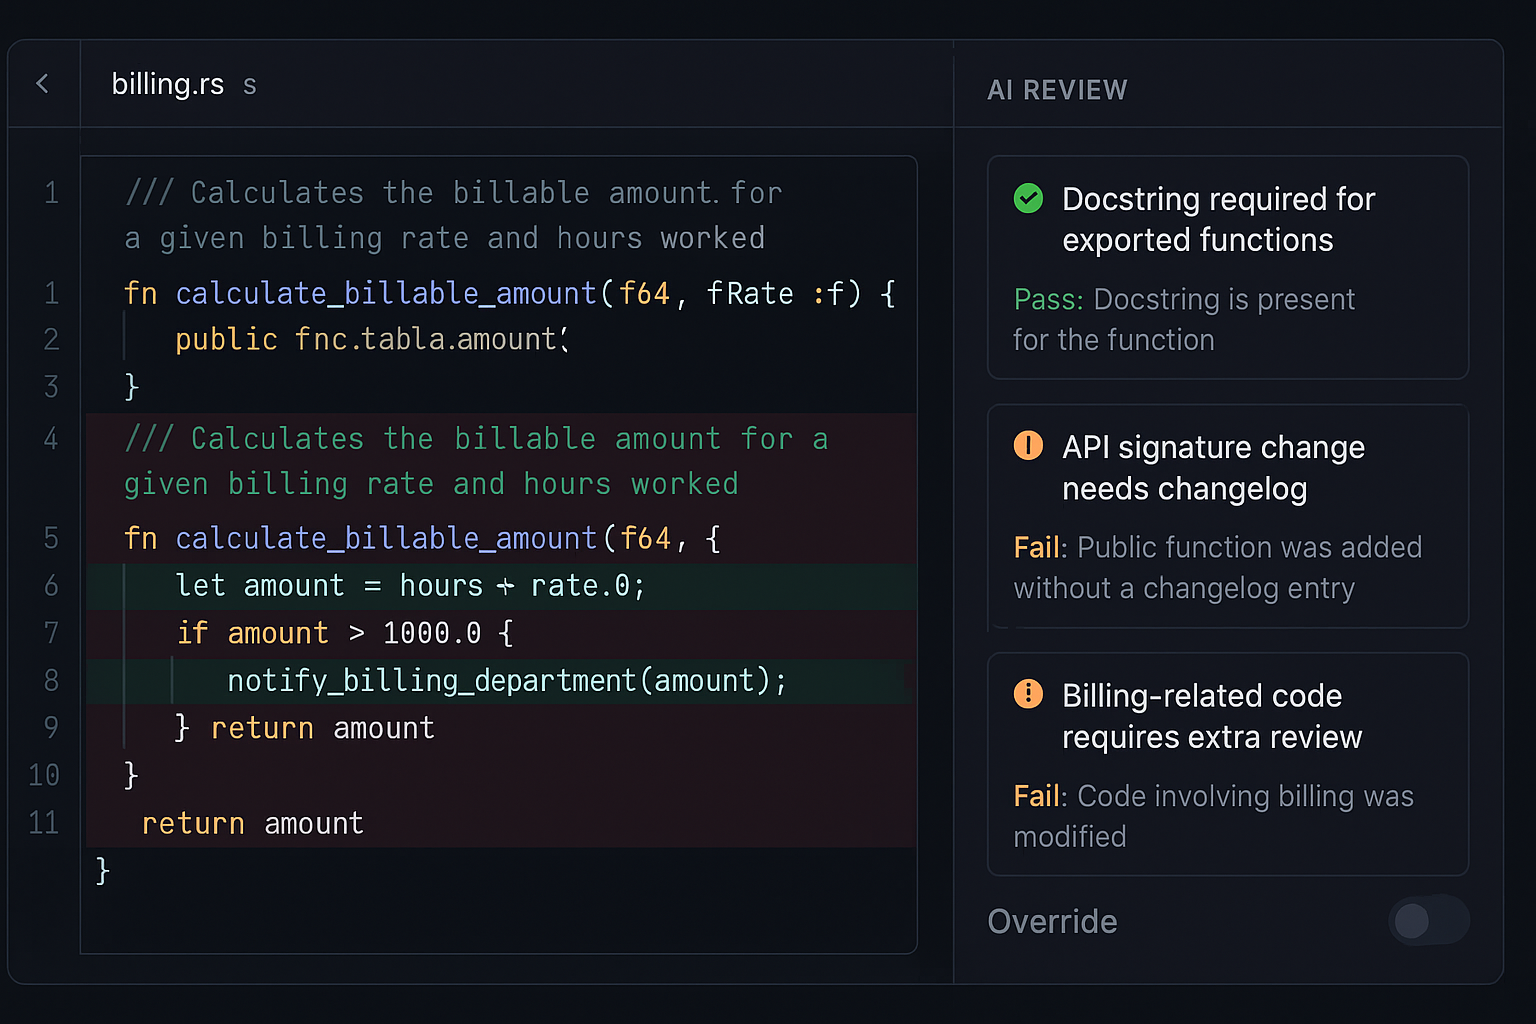Click the 'let amount = hours' added line
This screenshot has height=1024, width=1536.
[410, 586]
